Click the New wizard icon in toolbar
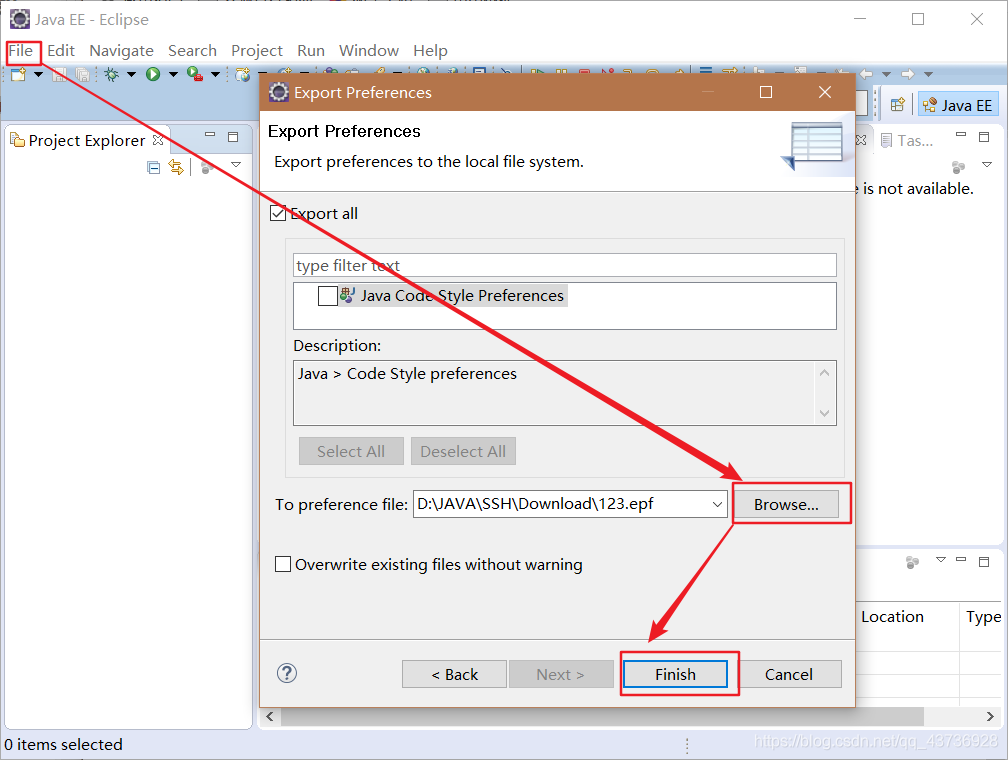 (x=19, y=75)
